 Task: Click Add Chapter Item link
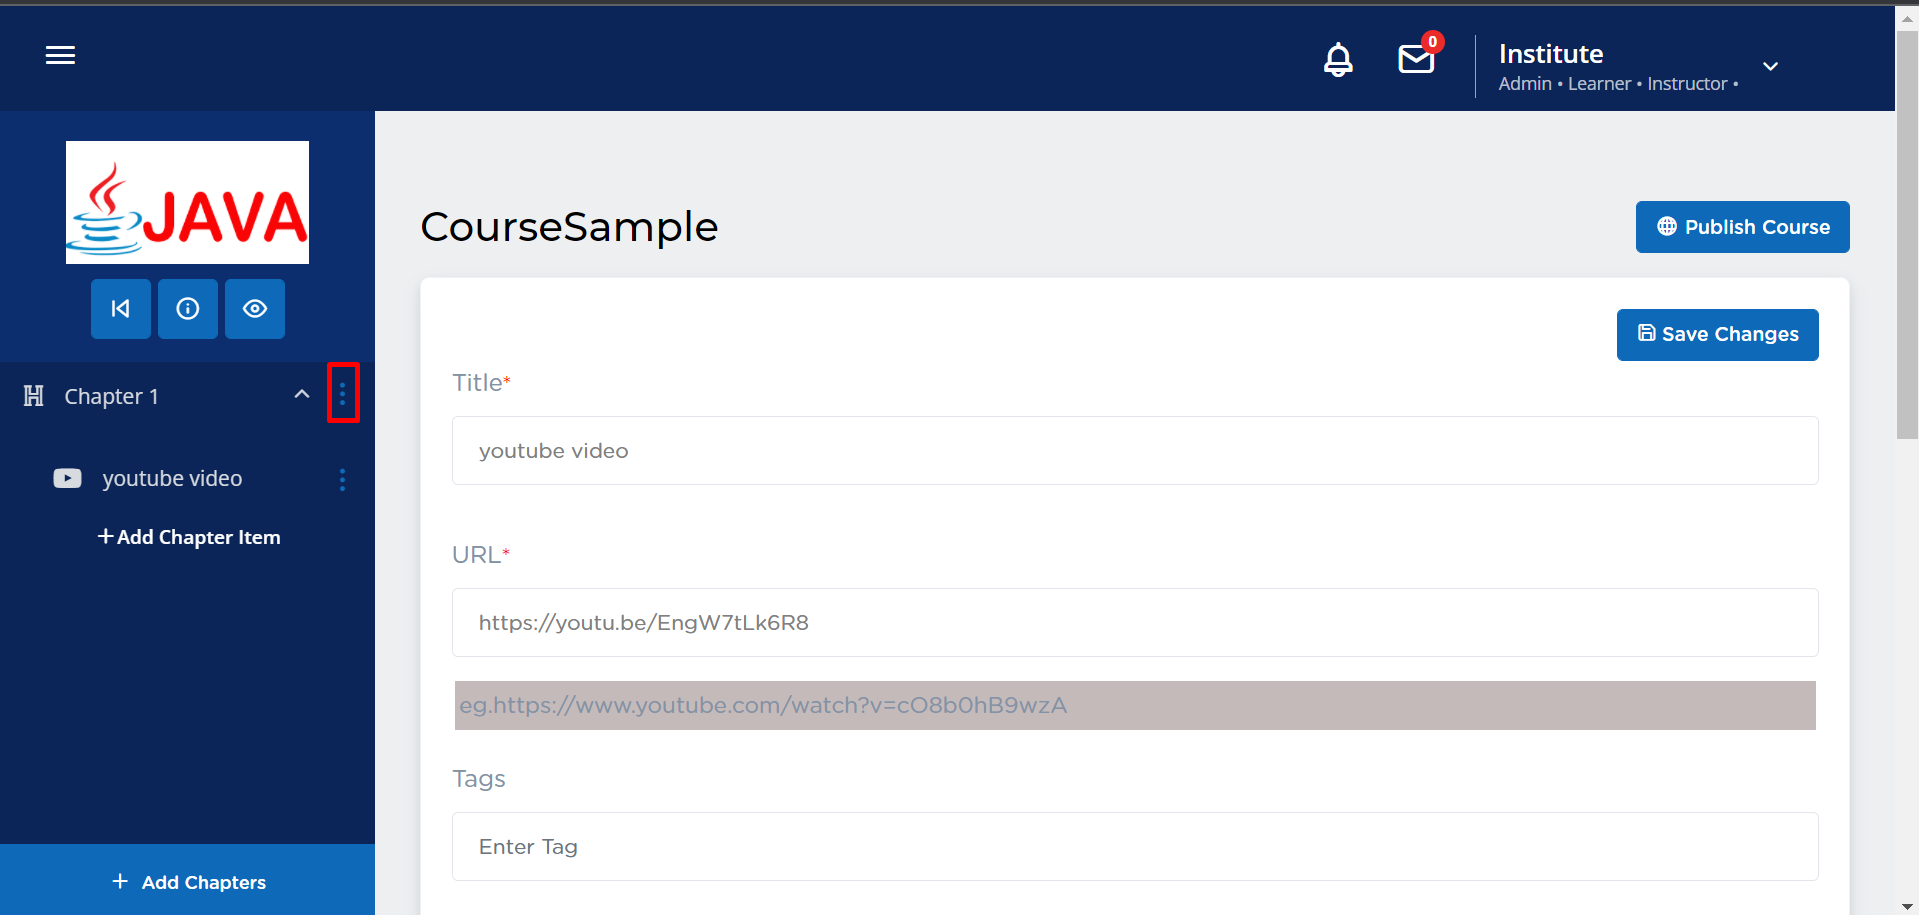pos(189,537)
